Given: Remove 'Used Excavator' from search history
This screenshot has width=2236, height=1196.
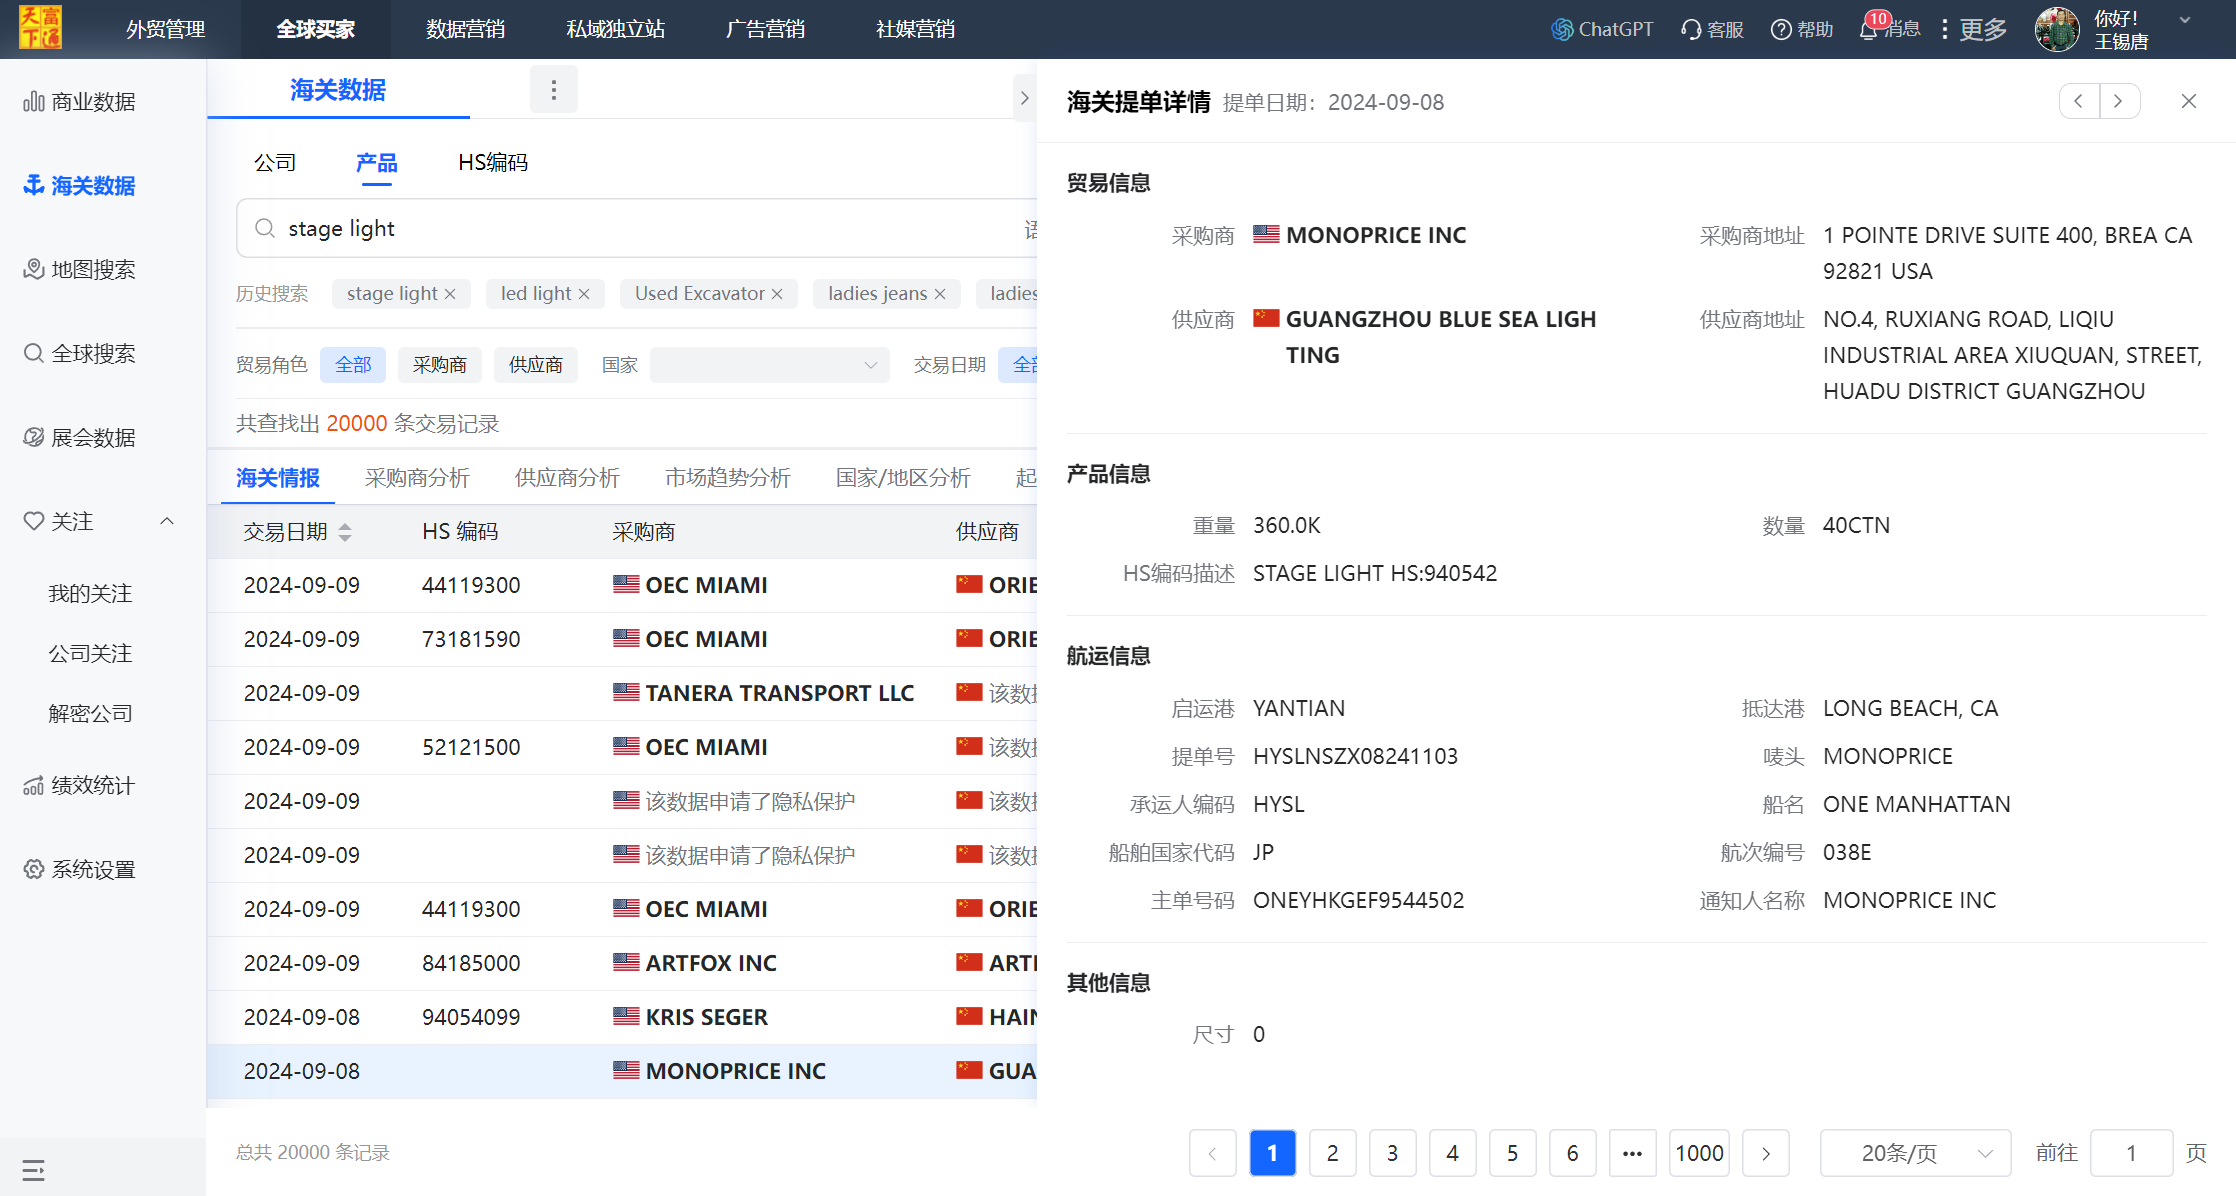Looking at the screenshot, I should point(777,294).
